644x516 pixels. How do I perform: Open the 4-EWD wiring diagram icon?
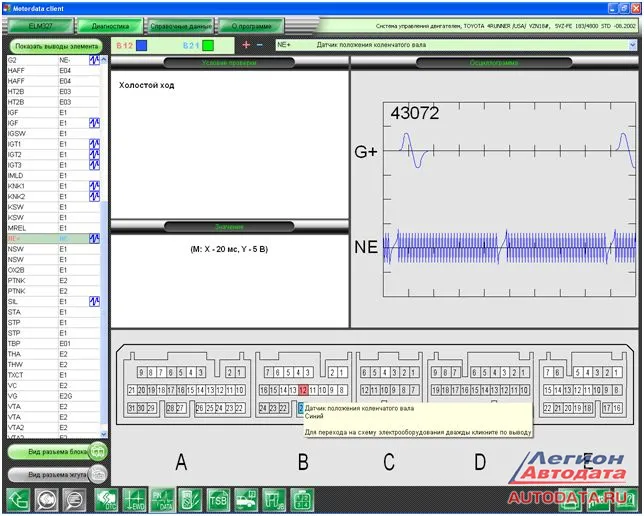[x=134, y=498]
